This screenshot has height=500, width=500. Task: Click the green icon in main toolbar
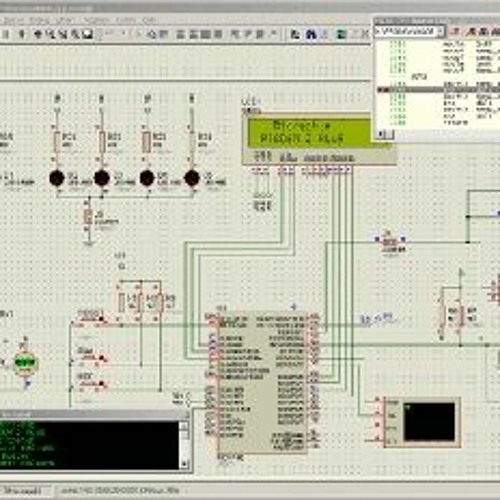[x=341, y=34]
